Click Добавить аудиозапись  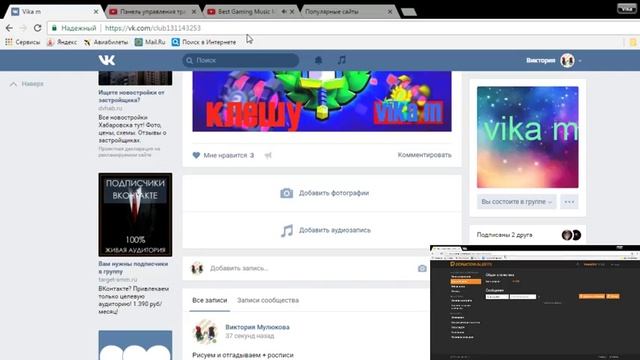[x=335, y=230]
